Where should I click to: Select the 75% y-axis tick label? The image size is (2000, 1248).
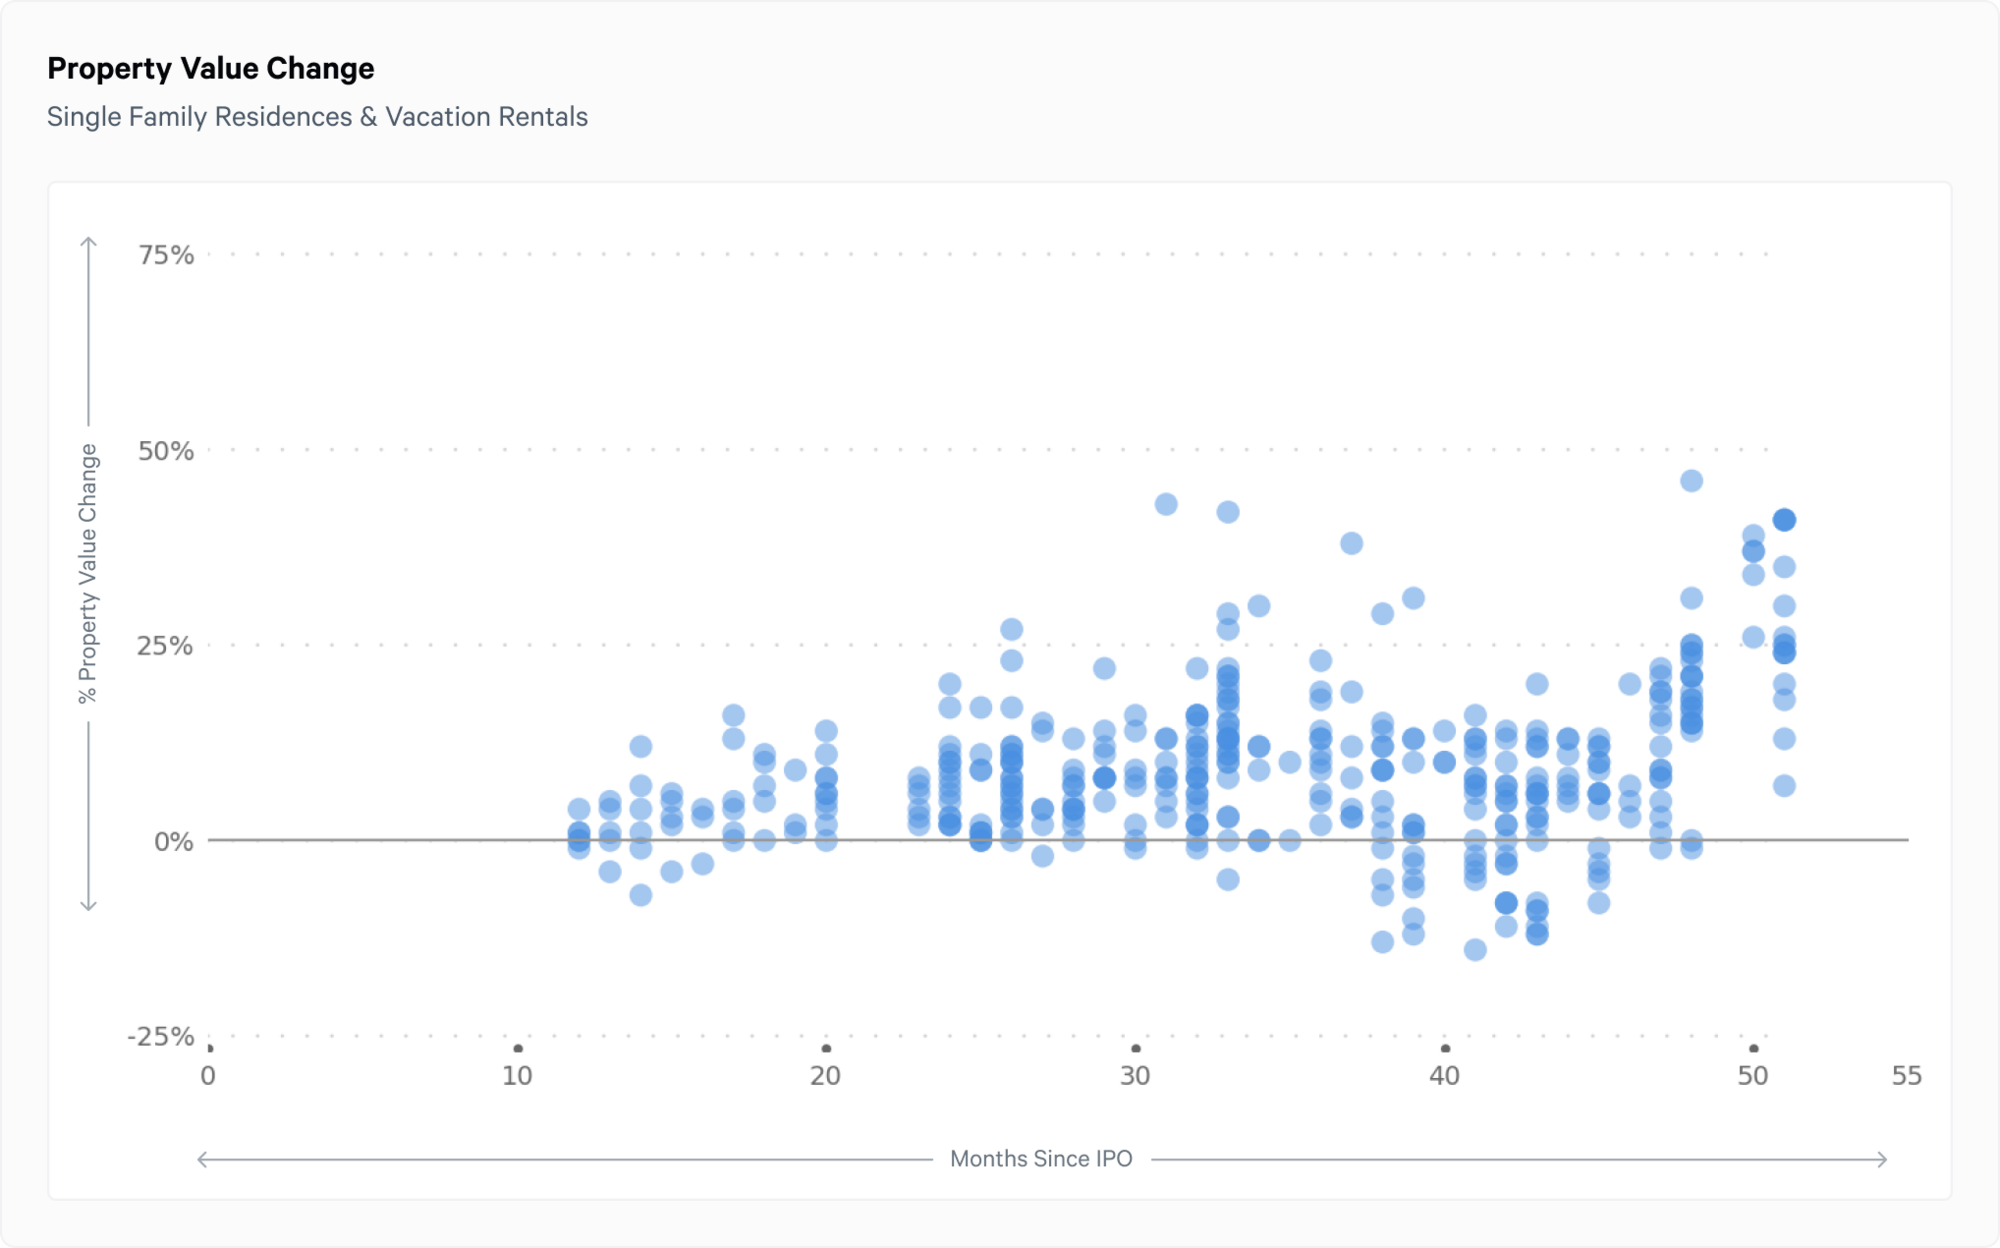tap(166, 255)
